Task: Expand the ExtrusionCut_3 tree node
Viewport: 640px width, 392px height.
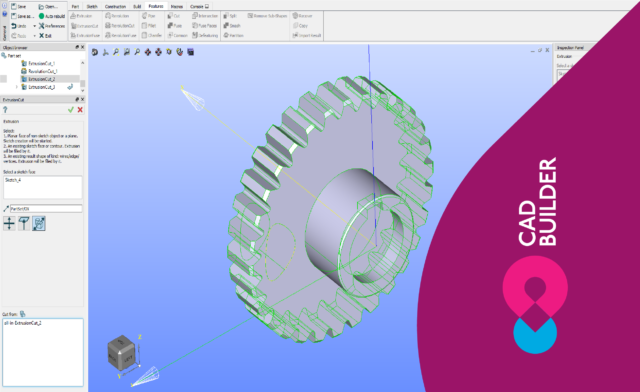Action: pyautogui.click(x=17, y=87)
